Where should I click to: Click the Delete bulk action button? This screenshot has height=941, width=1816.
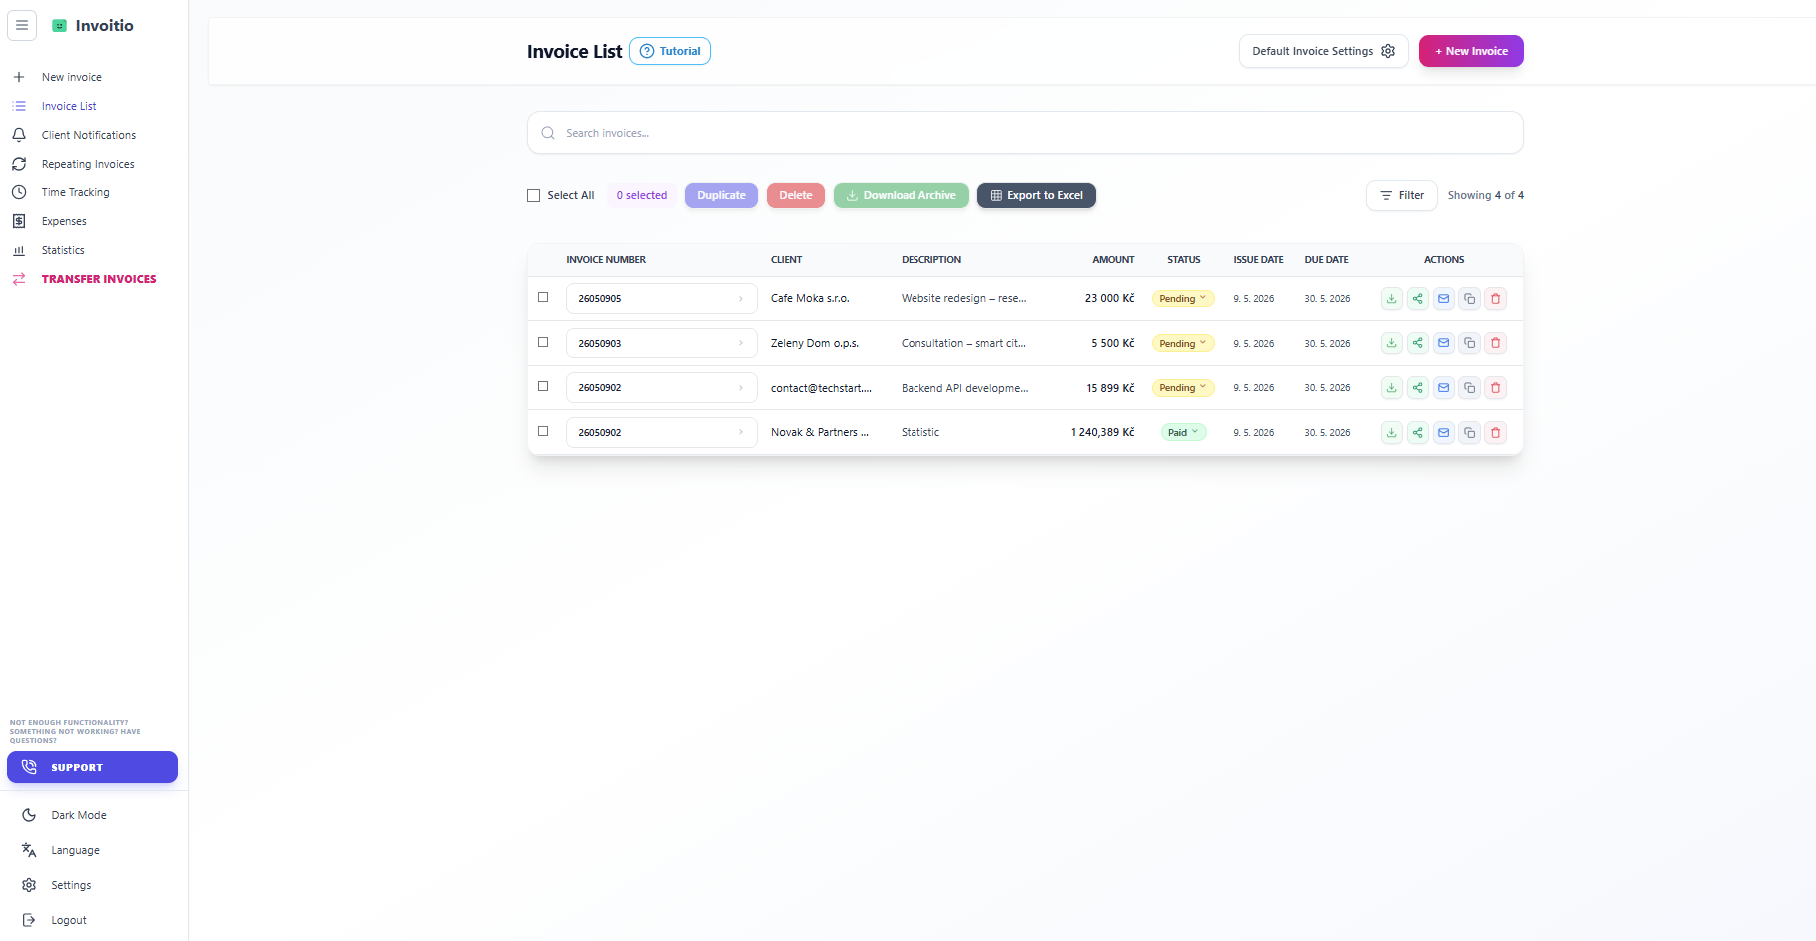796,196
